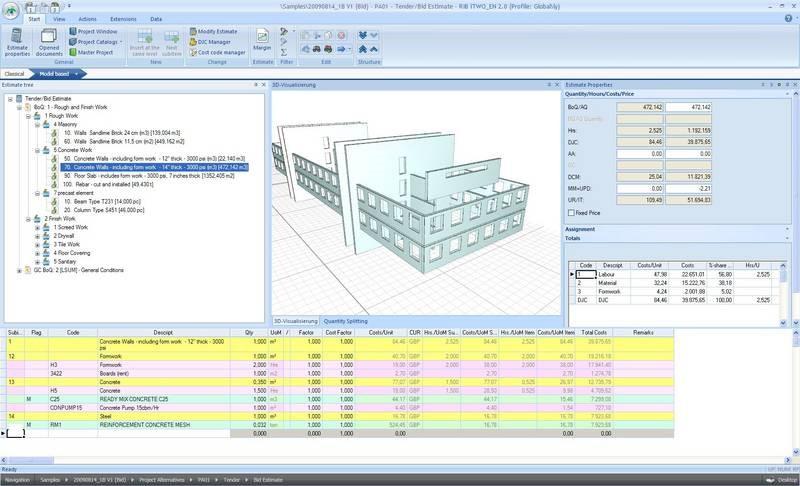This screenshot has width=800, height=486.
Task: Toggle the Fixed Price checkbox
Action: click(571, 213)
